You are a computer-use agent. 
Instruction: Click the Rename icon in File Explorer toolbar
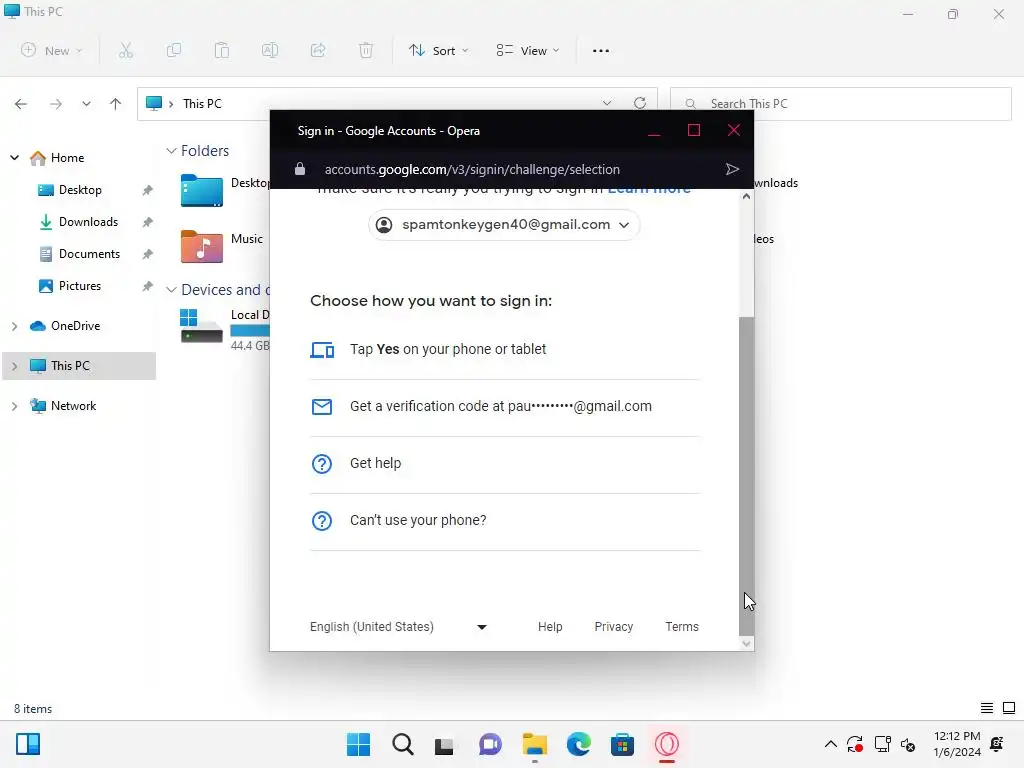(270, 50)
